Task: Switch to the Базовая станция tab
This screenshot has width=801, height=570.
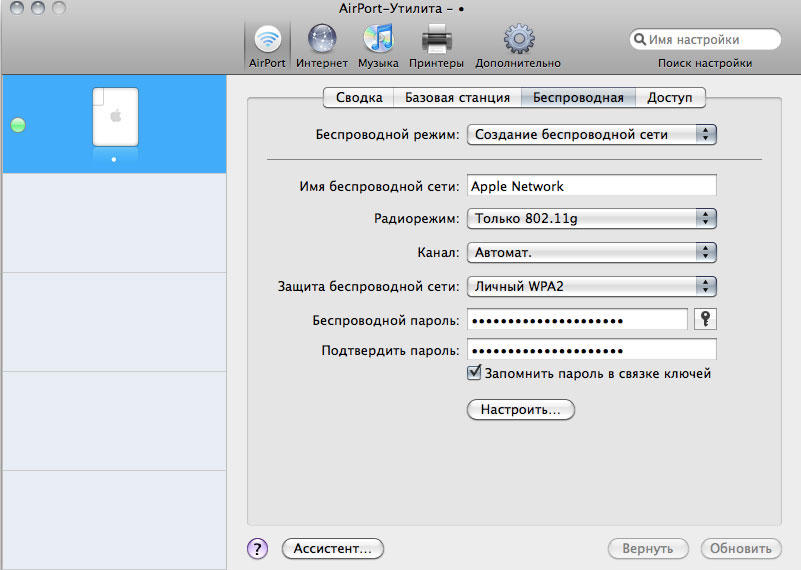Action: click(457, 98)
